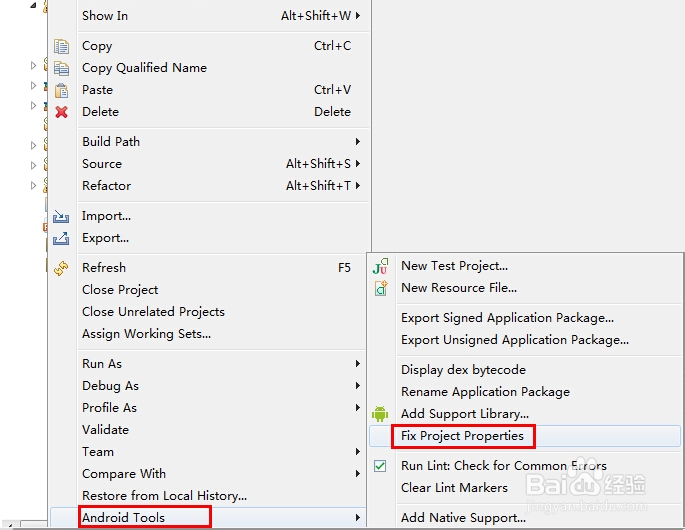
Task: Click the Export icon
Action: 61,239
